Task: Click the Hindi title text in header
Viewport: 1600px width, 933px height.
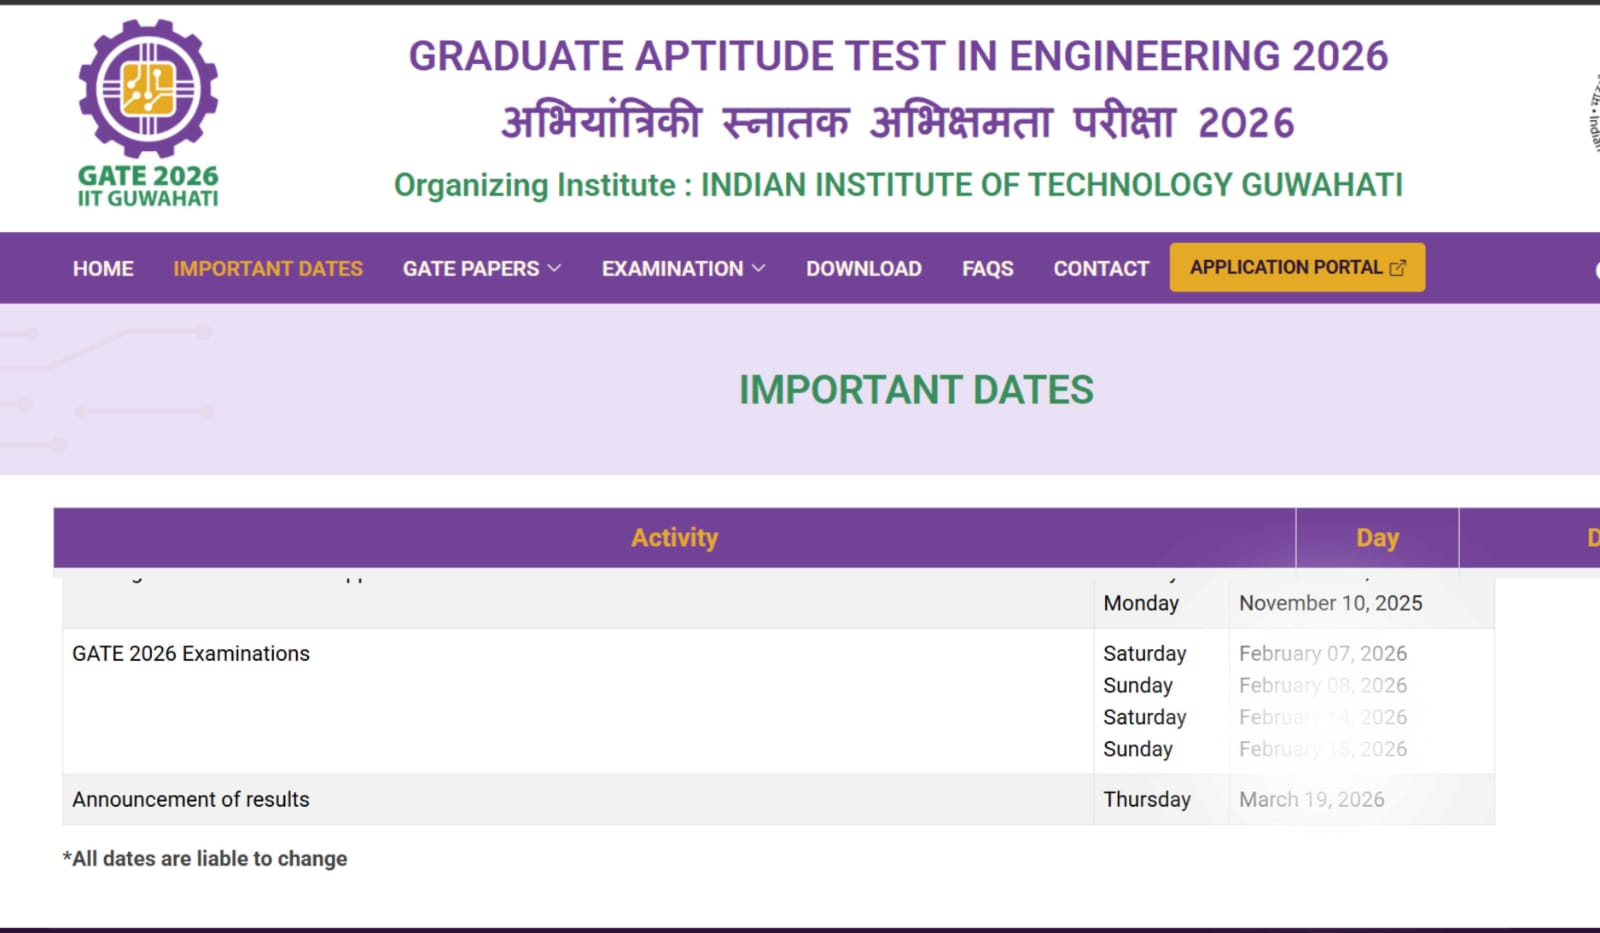Action: (x=898, y=122)
